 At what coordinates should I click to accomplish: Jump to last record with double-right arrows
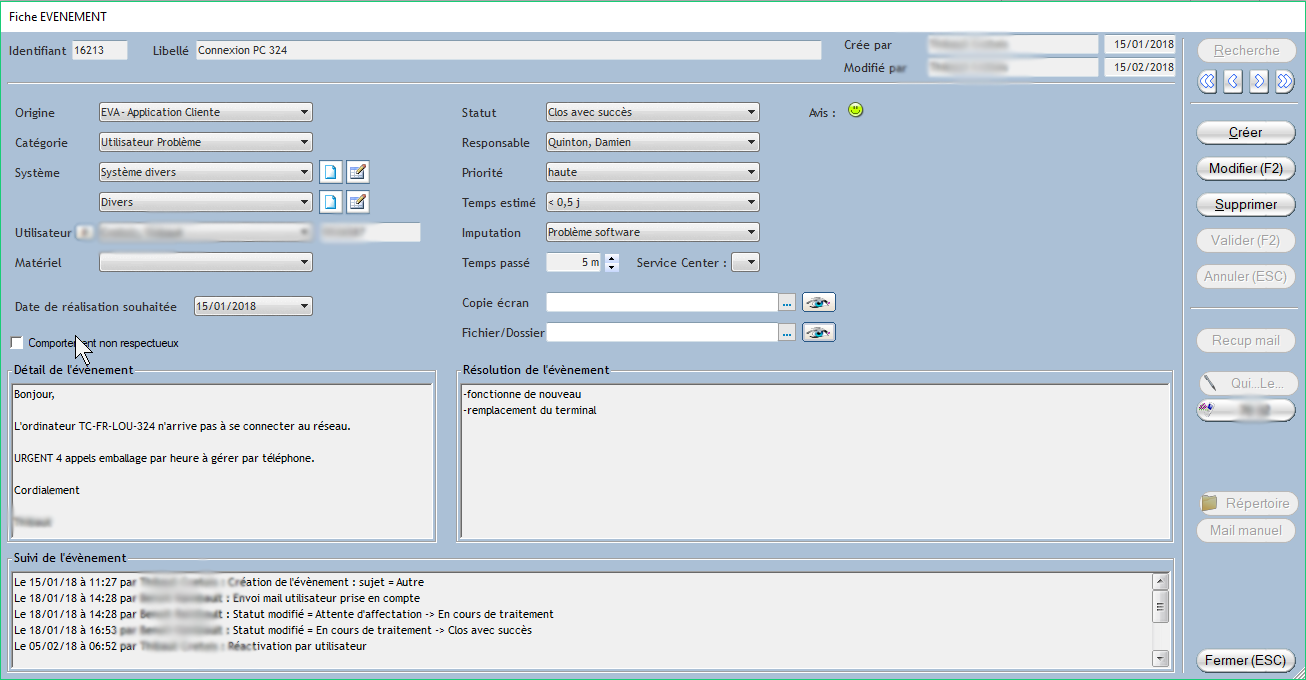click(x=1285, y=81)
